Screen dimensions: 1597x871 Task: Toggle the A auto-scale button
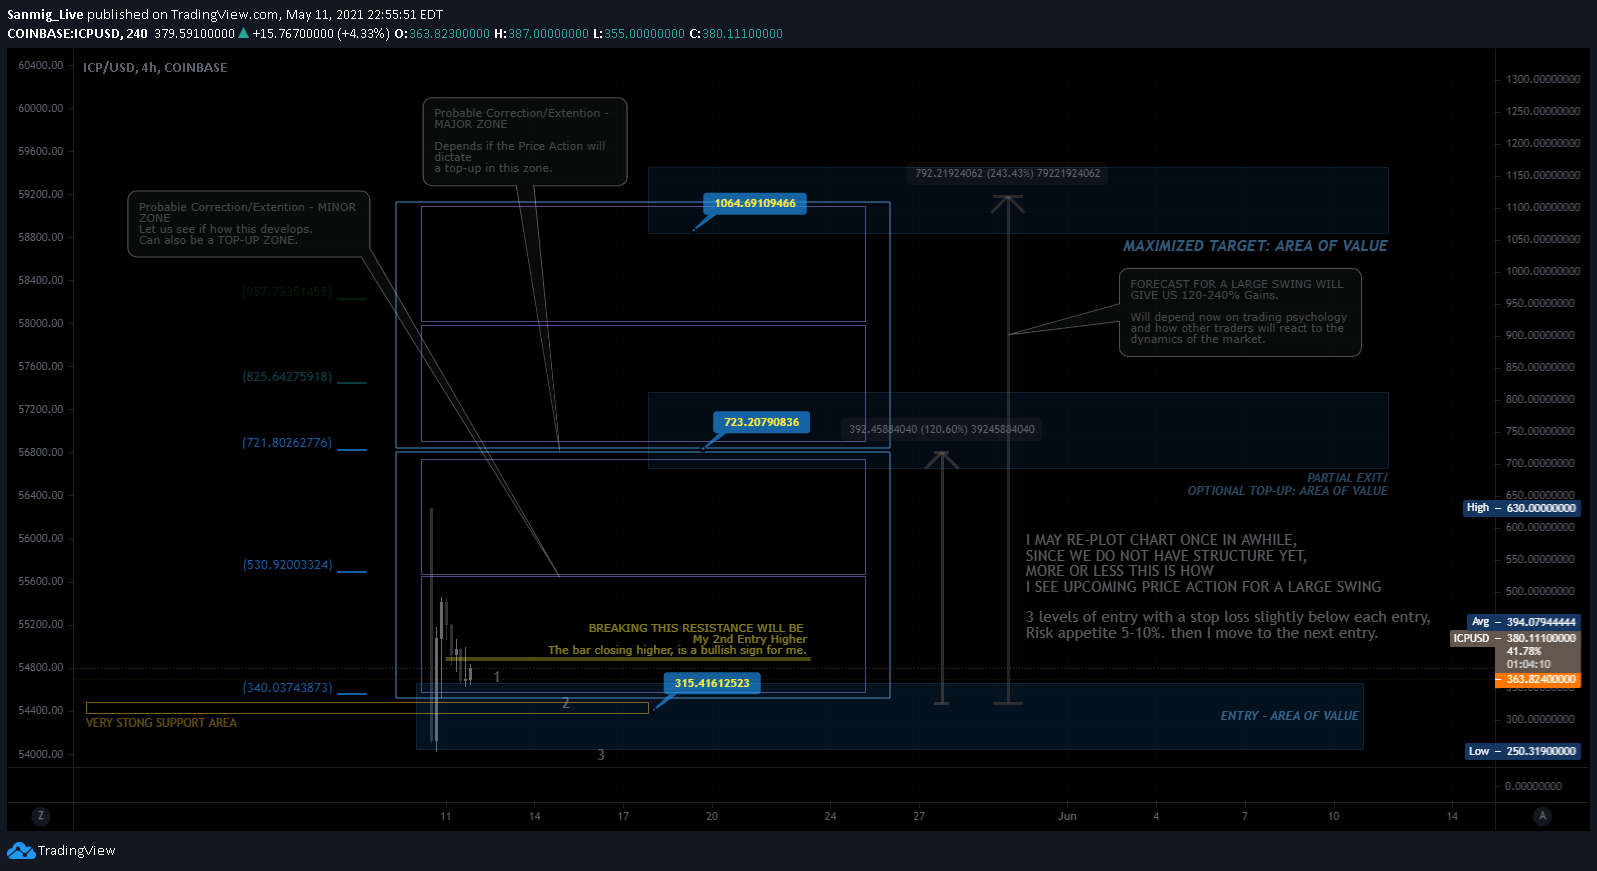(1542, 816)
